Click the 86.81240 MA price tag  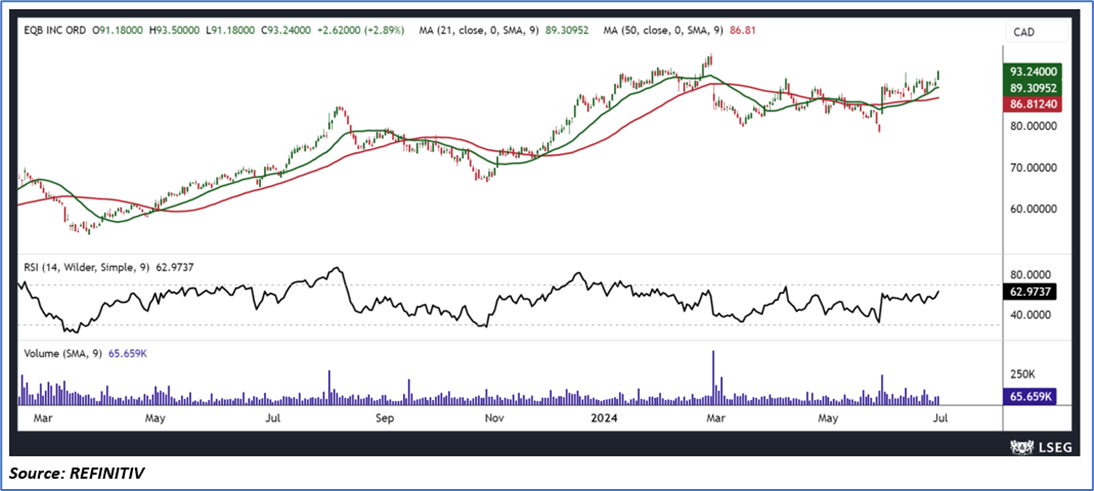pos(1032,104)
